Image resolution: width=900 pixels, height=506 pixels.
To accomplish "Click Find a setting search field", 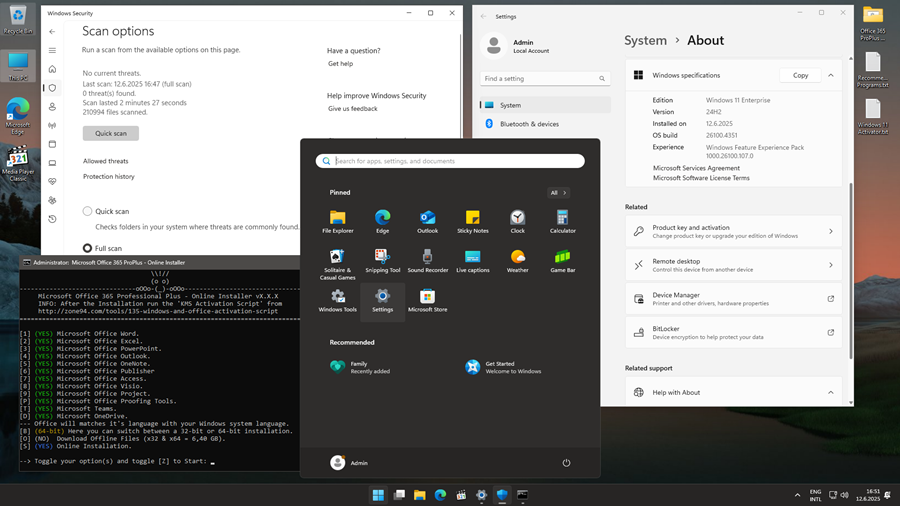I will (545, 79).
